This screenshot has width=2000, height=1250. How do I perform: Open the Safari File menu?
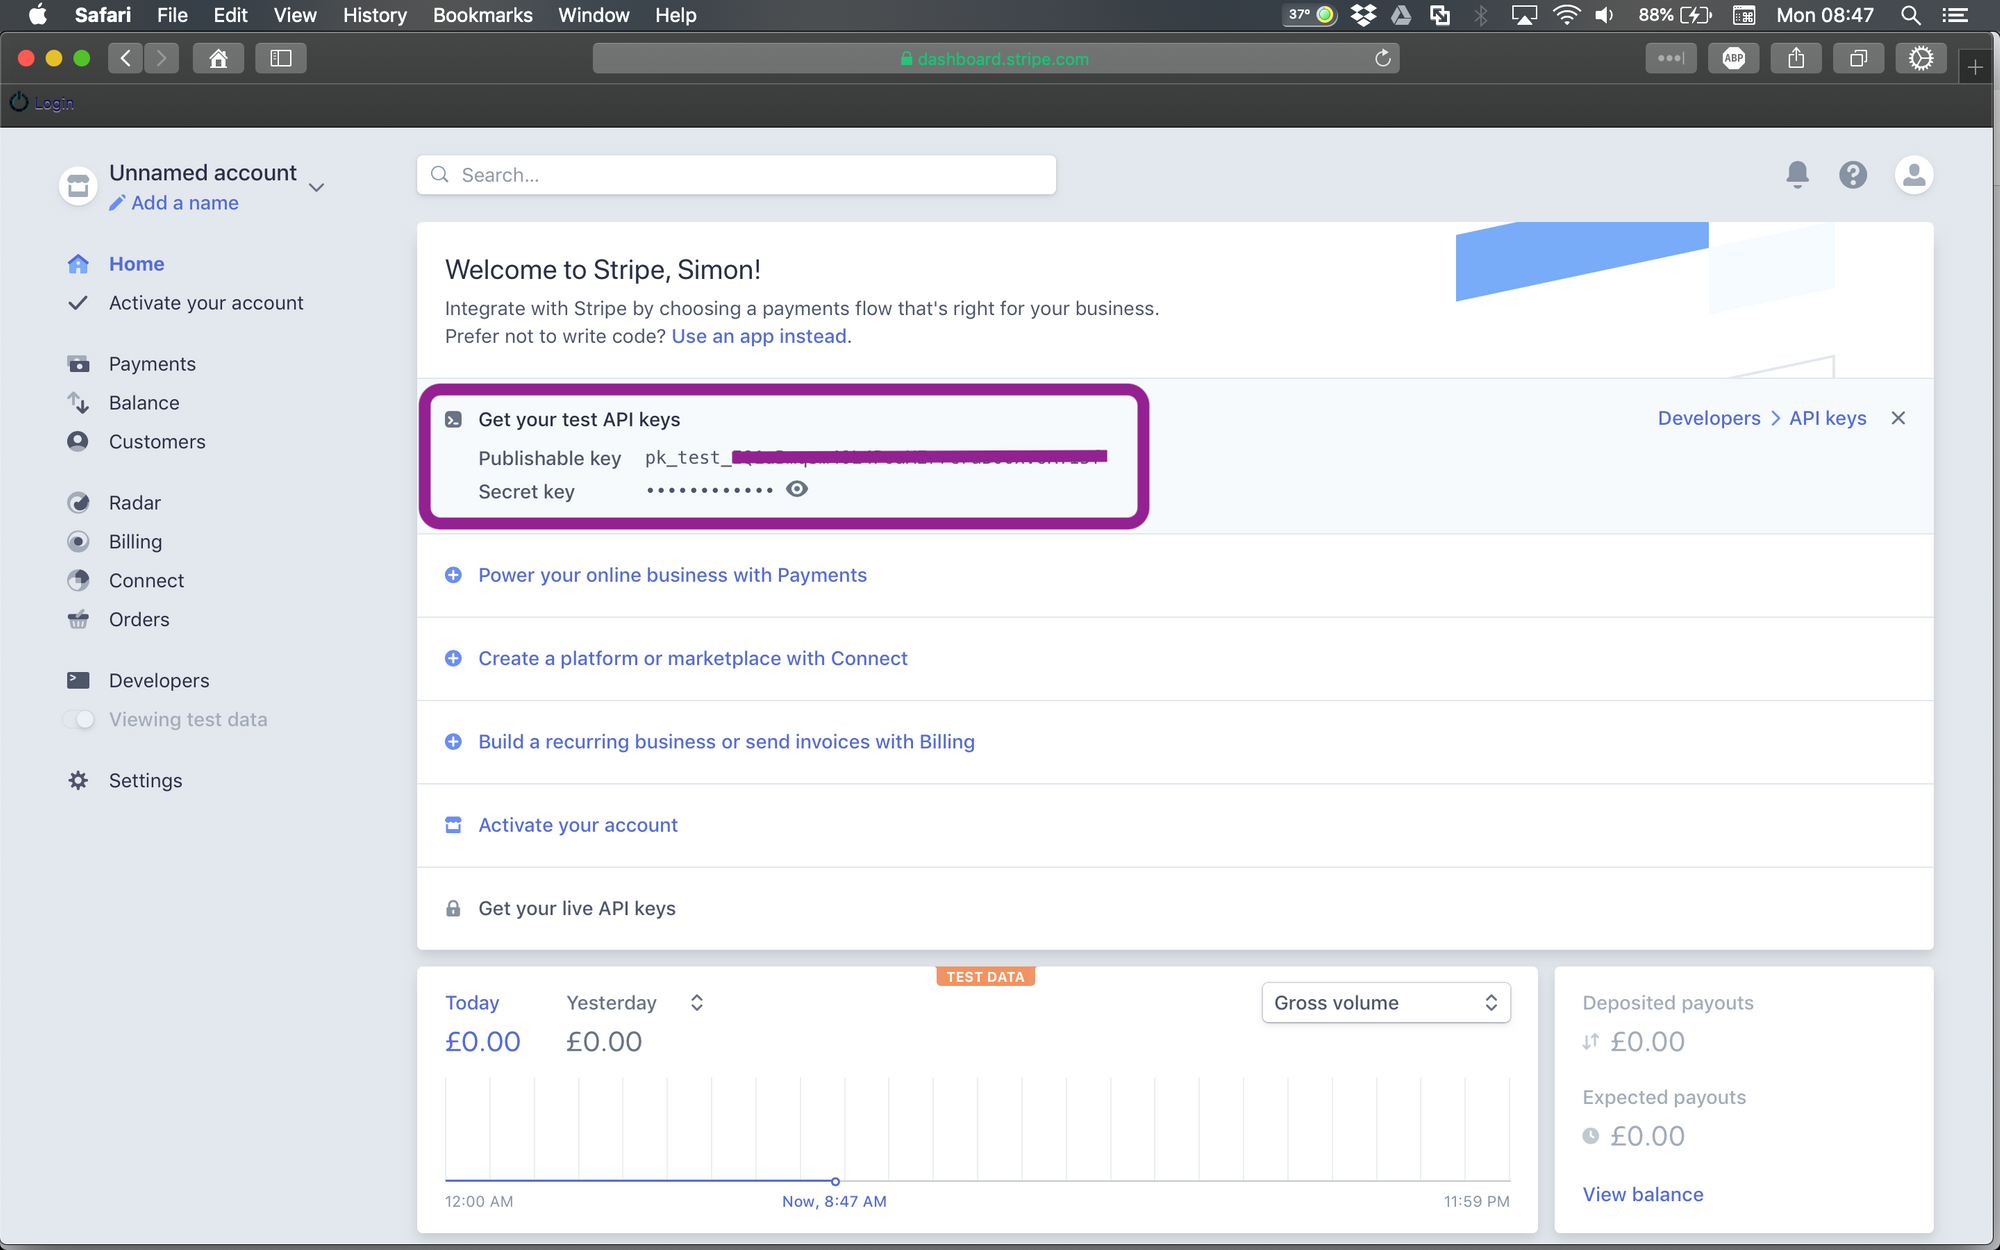[x=172, y=15]
